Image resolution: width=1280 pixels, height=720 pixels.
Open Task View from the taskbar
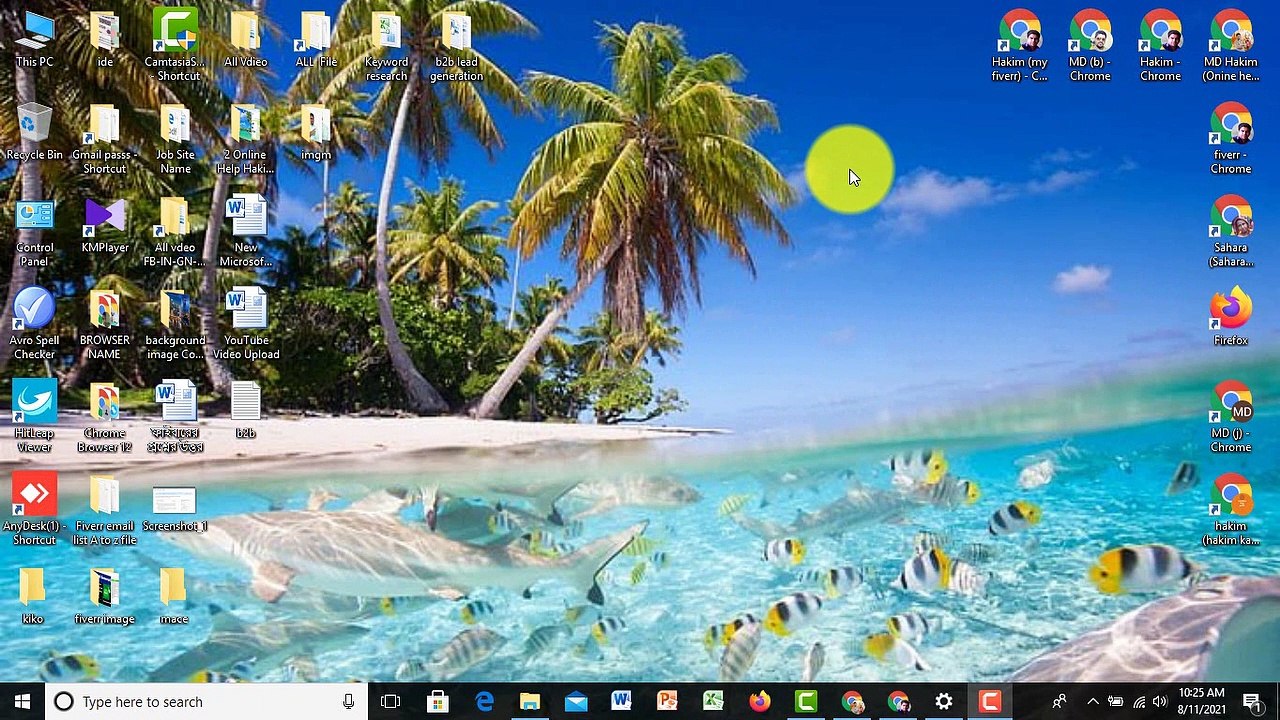click(391, 702)
